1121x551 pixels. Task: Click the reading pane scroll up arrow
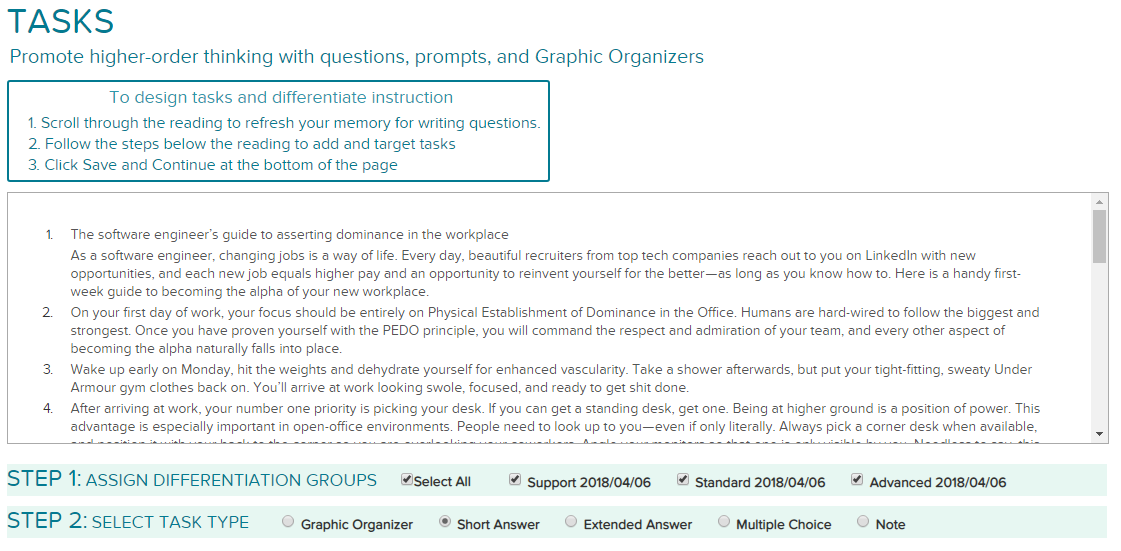(1100, 202)
